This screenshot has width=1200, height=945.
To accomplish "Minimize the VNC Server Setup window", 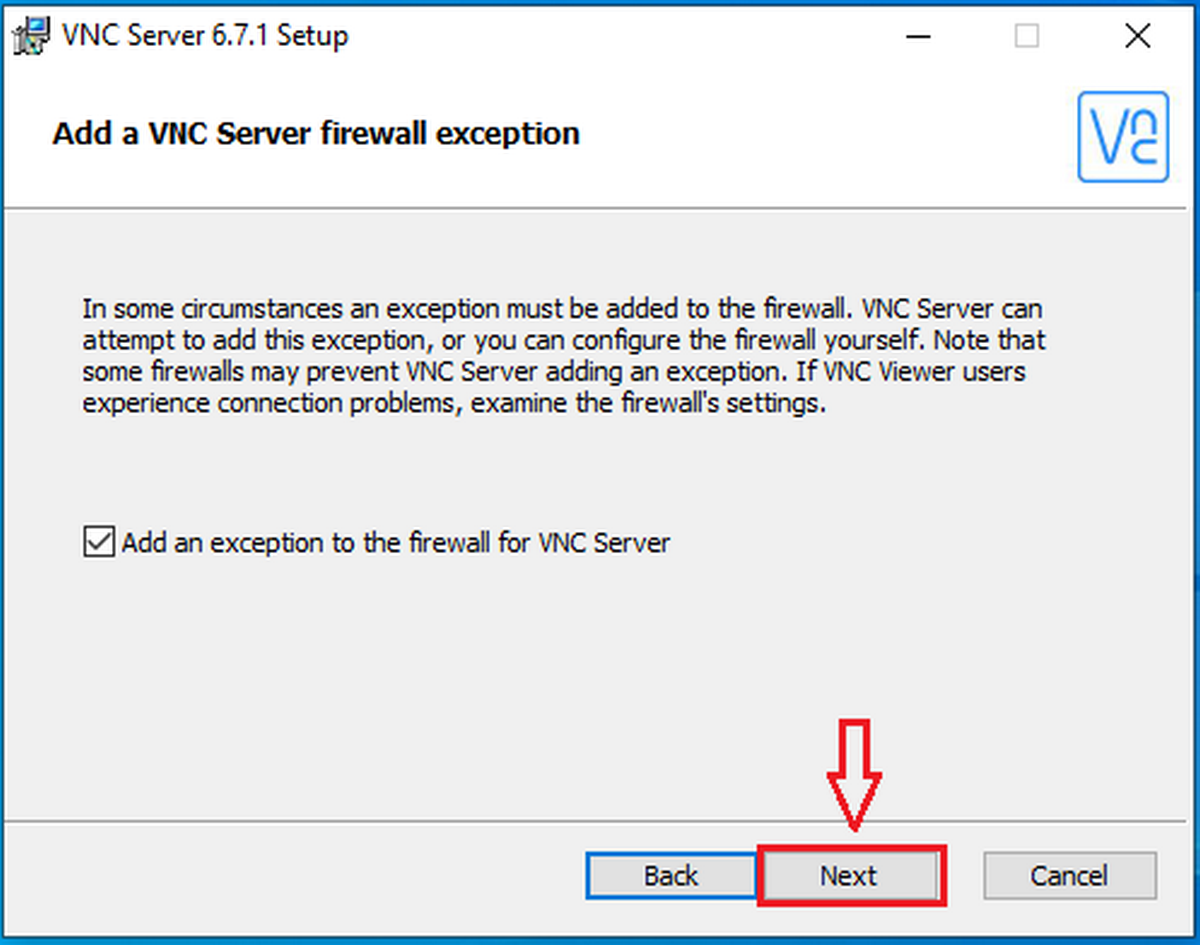I will tap(917, 36).
